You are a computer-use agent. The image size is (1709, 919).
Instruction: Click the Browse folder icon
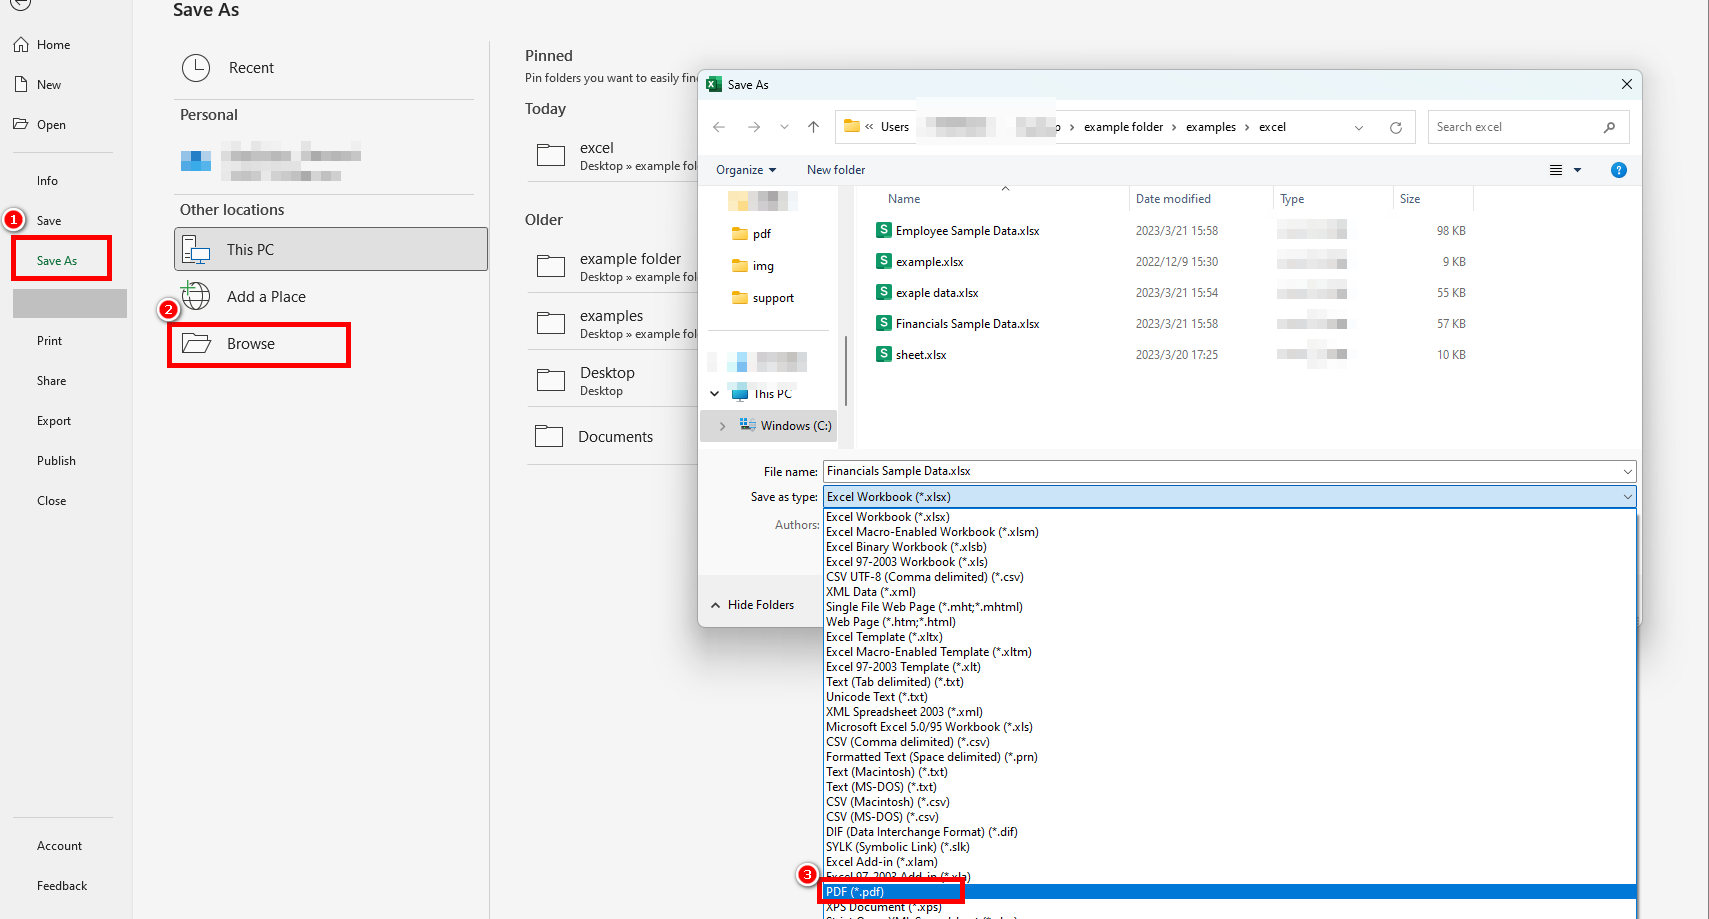(196, 344)
